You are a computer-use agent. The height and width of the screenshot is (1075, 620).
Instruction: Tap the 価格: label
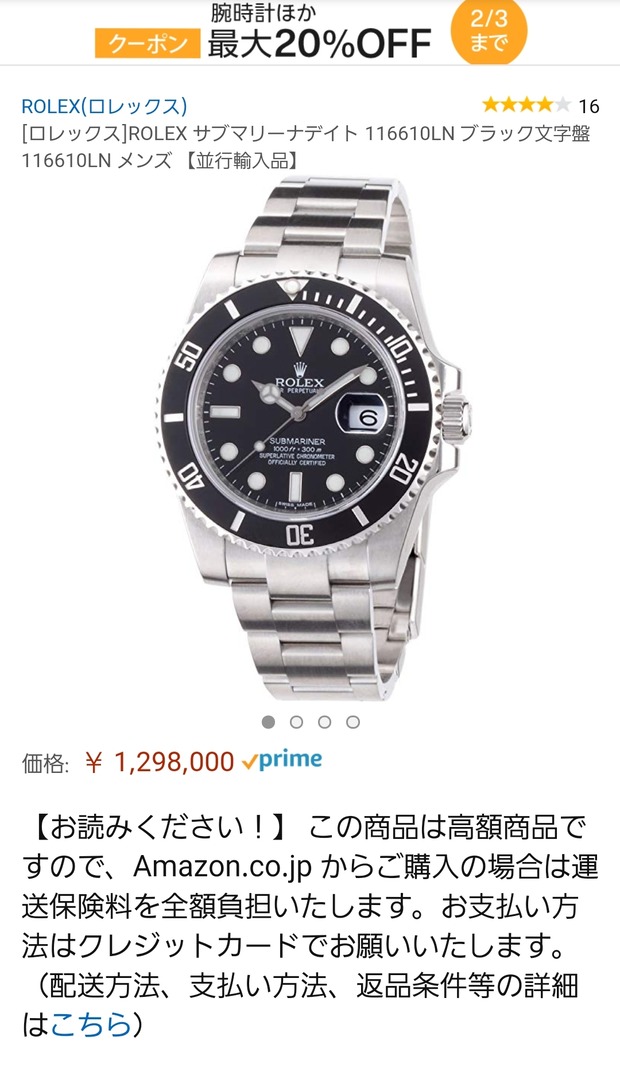(x=45, y=763)
